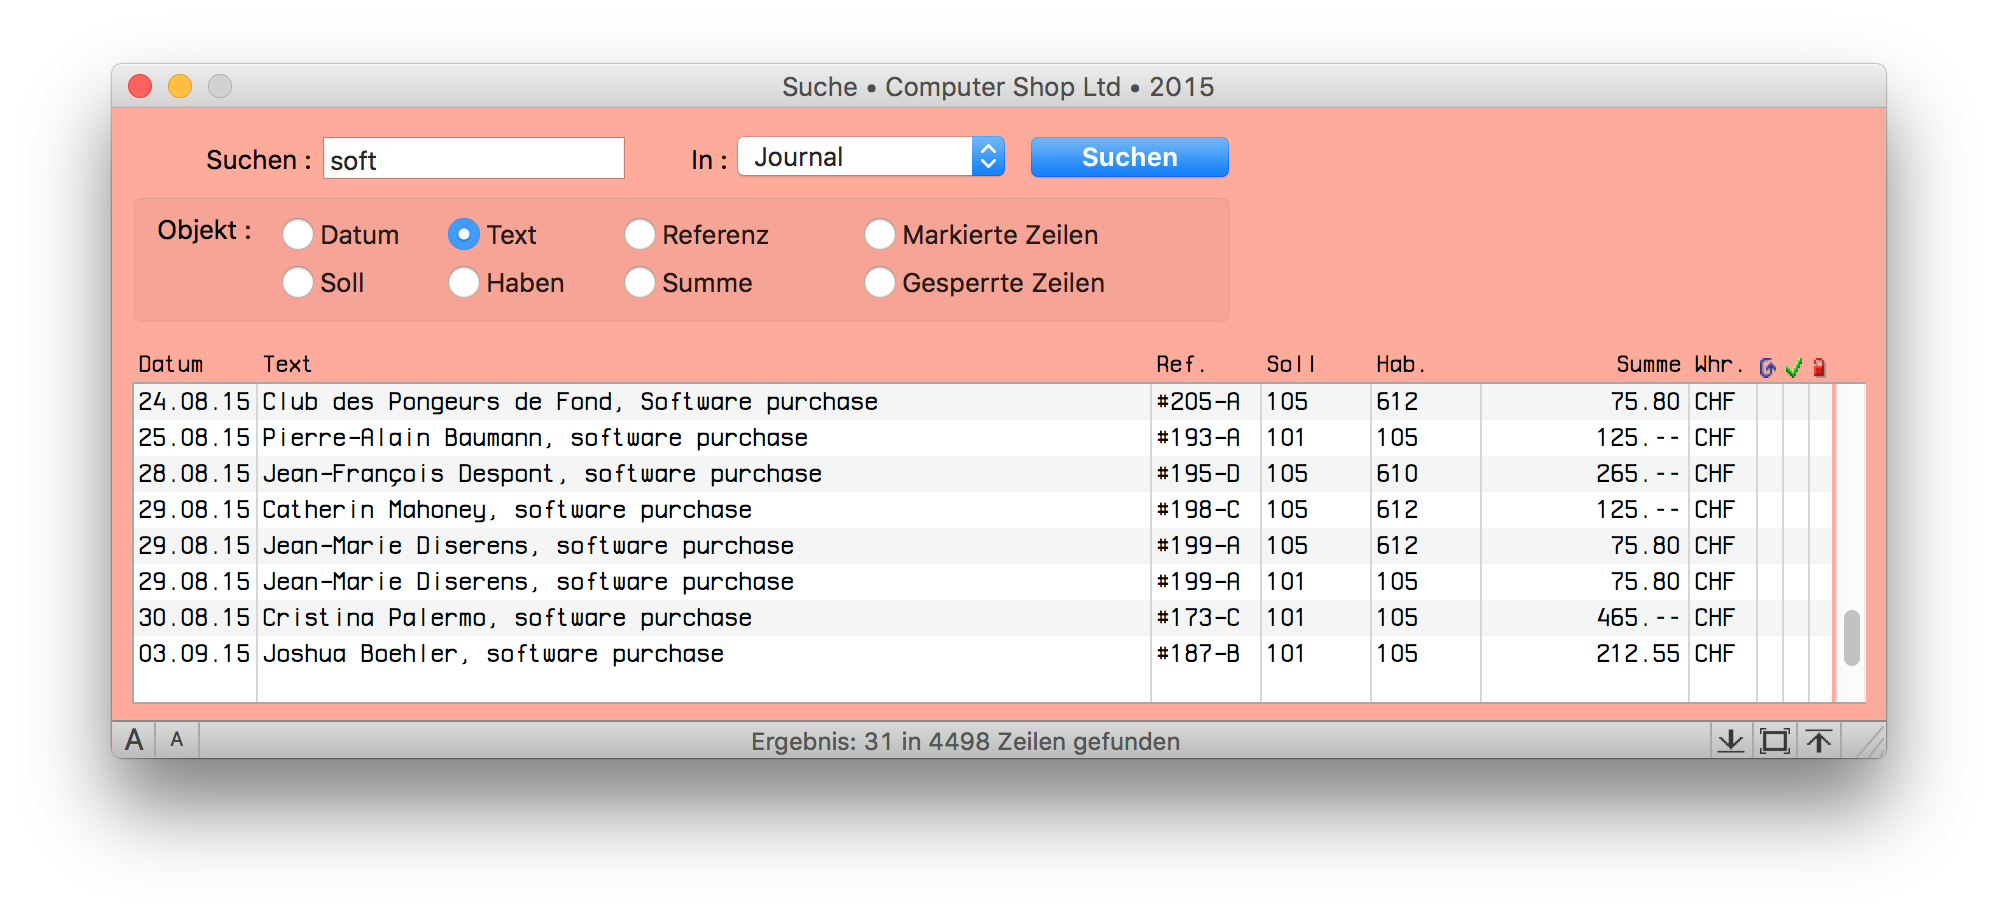Click the fit-window frame icon in status bar
The height and width of the screenshot is (918, 1998).
click(1774, 741)
